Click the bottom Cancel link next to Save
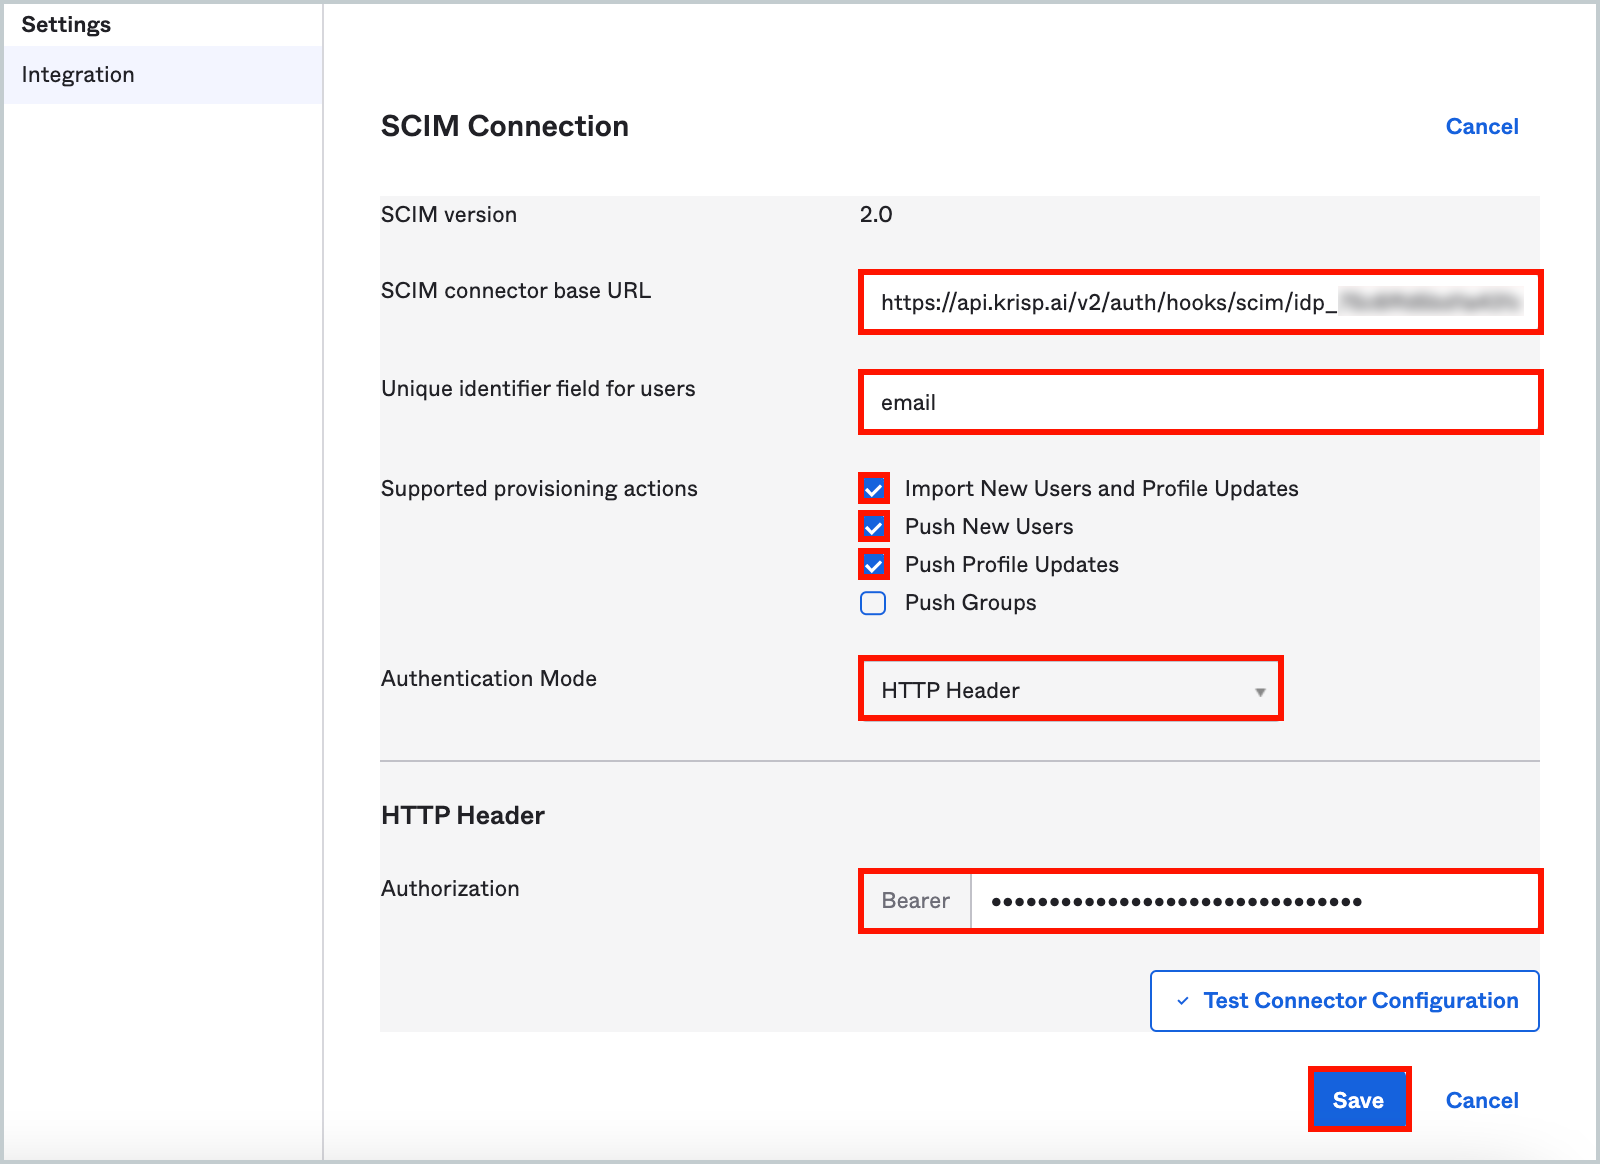The height and width of the screenshot is (1164, 1600). click(x=1481, y=1100)
